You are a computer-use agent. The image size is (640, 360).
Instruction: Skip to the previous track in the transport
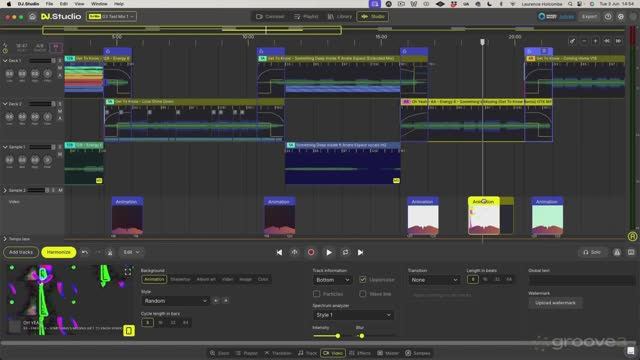tap(279, 253)
